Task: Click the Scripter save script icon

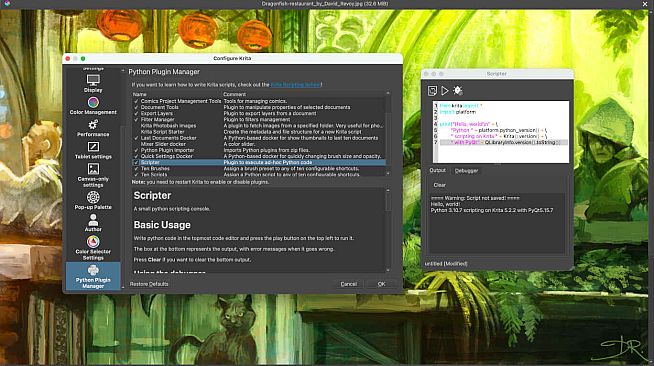Action: [432, 90]
